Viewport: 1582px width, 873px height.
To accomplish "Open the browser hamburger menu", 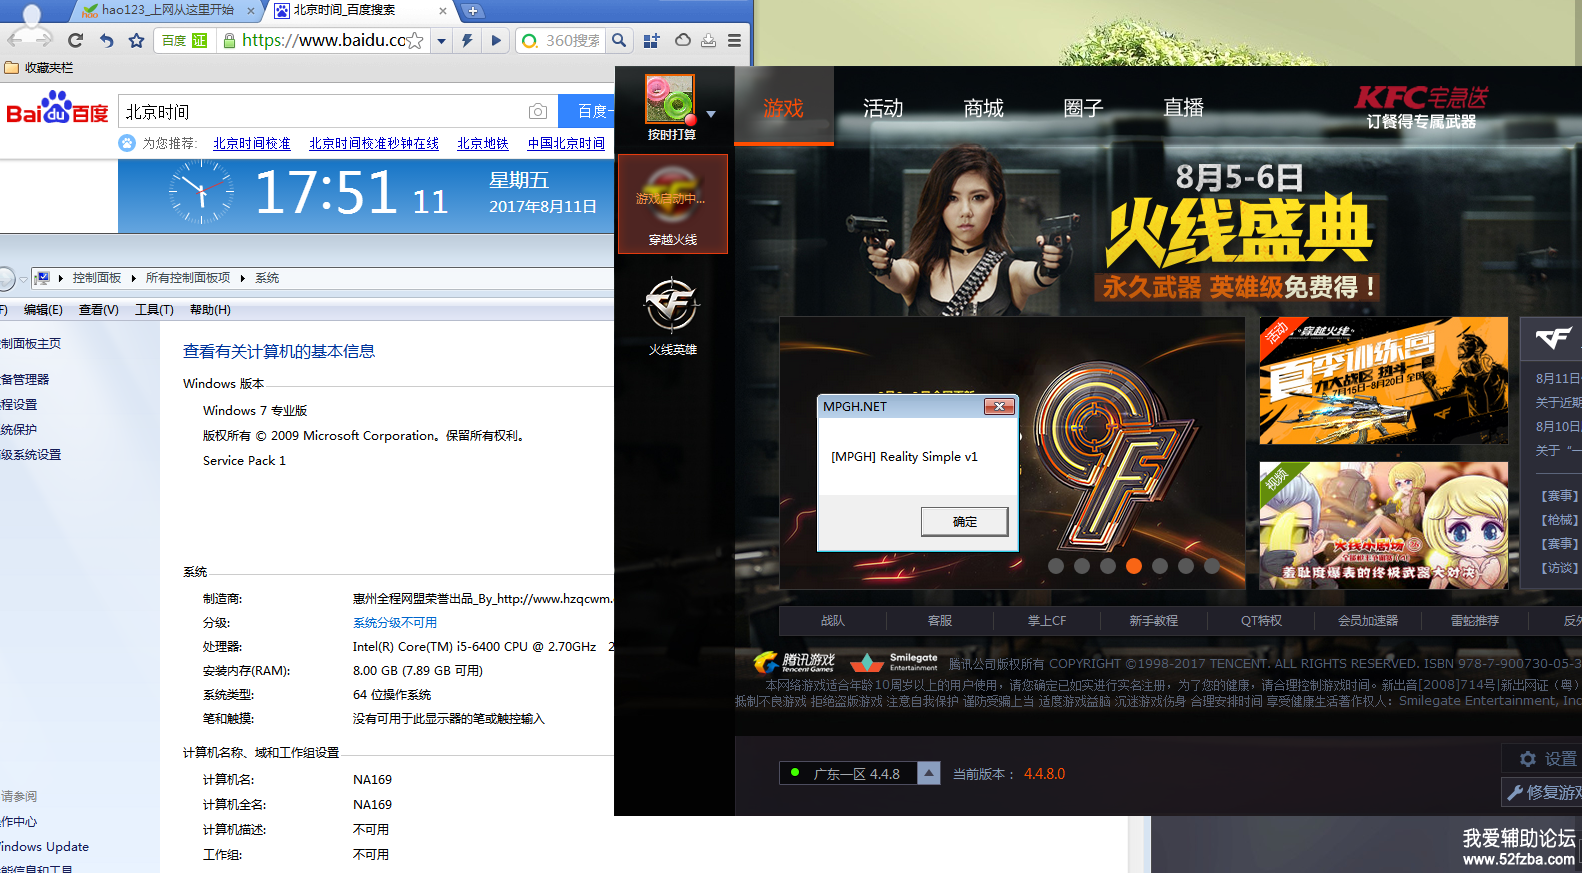I will tap(734, 40).
